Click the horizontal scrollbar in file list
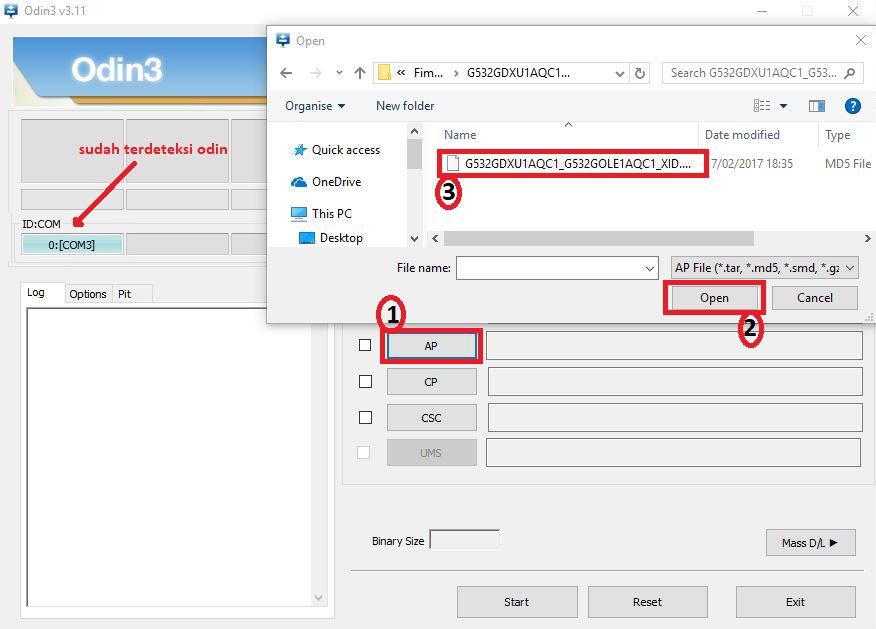This screenshot has width=876, height=629. click(x=598, y=239)
